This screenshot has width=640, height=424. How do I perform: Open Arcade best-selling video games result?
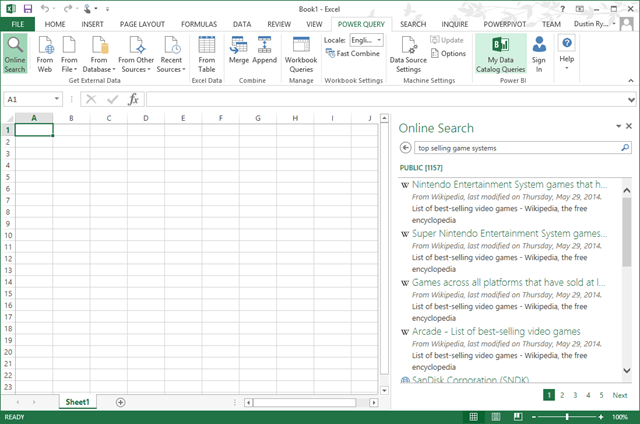click(496, 331)
